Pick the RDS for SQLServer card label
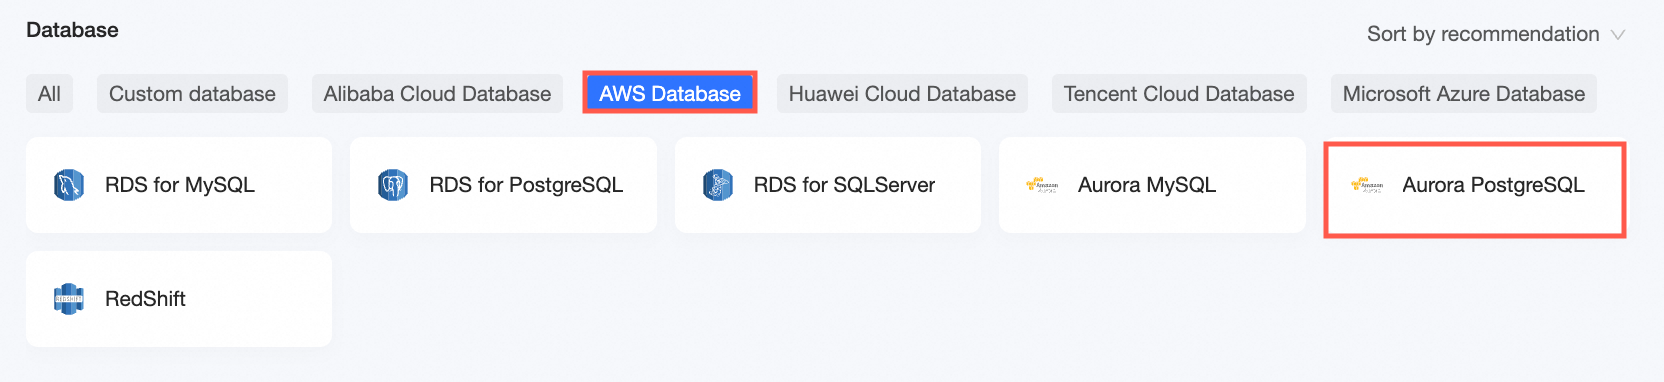The image size is (1664, 382). click(x=844, y=185)
